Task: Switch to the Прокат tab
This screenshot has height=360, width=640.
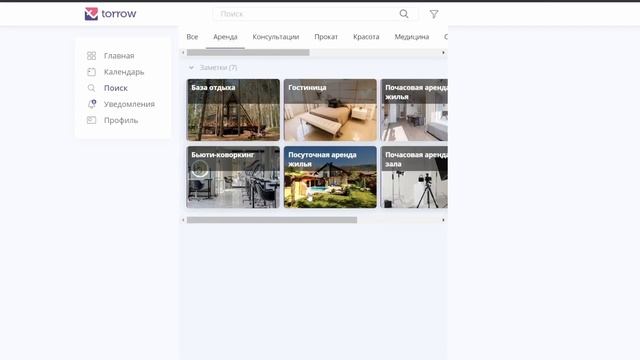Action: pos(326,37)
